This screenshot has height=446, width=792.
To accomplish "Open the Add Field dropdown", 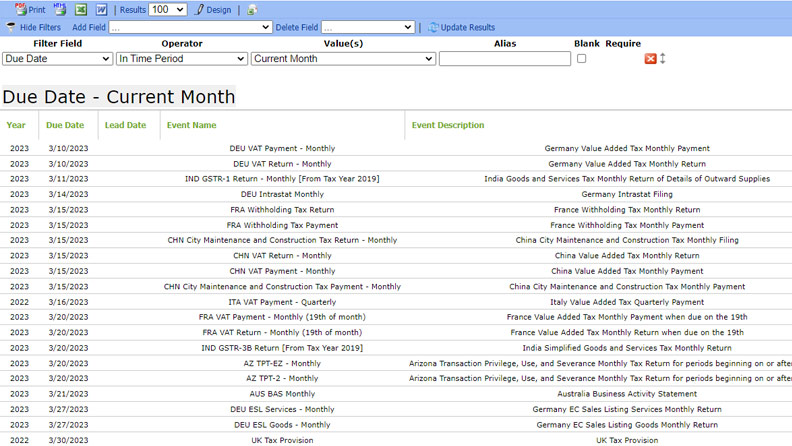I will [x=190, y=27].
